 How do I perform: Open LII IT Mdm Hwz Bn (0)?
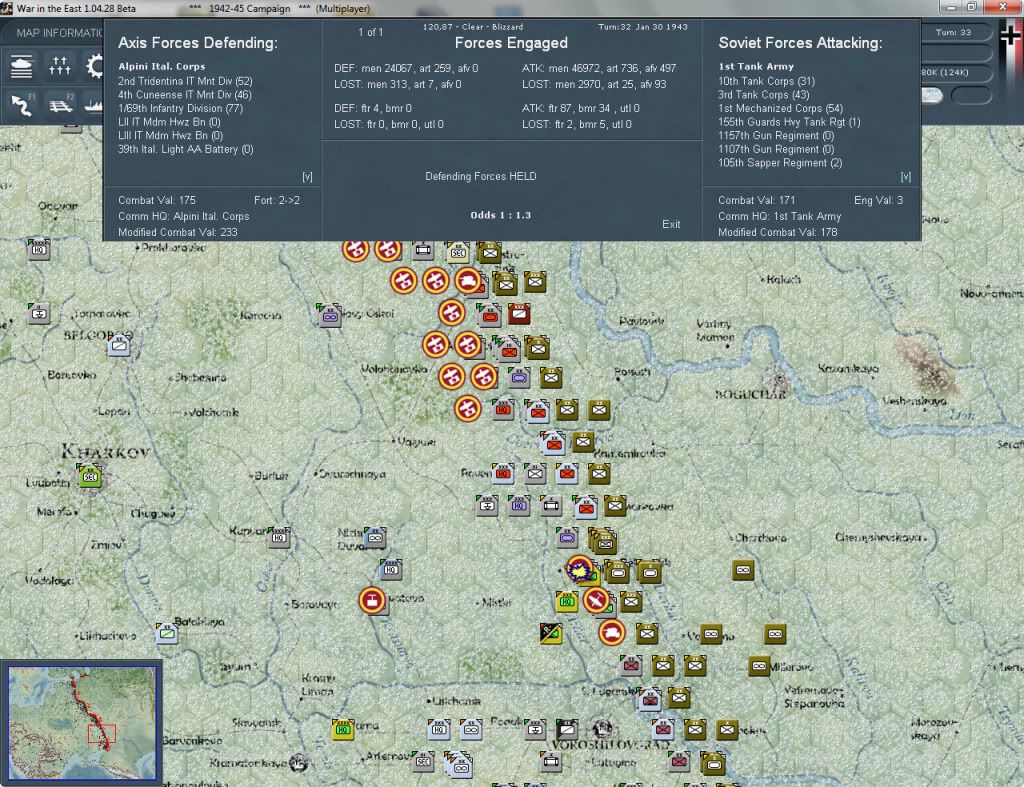(x=169, y=121)
